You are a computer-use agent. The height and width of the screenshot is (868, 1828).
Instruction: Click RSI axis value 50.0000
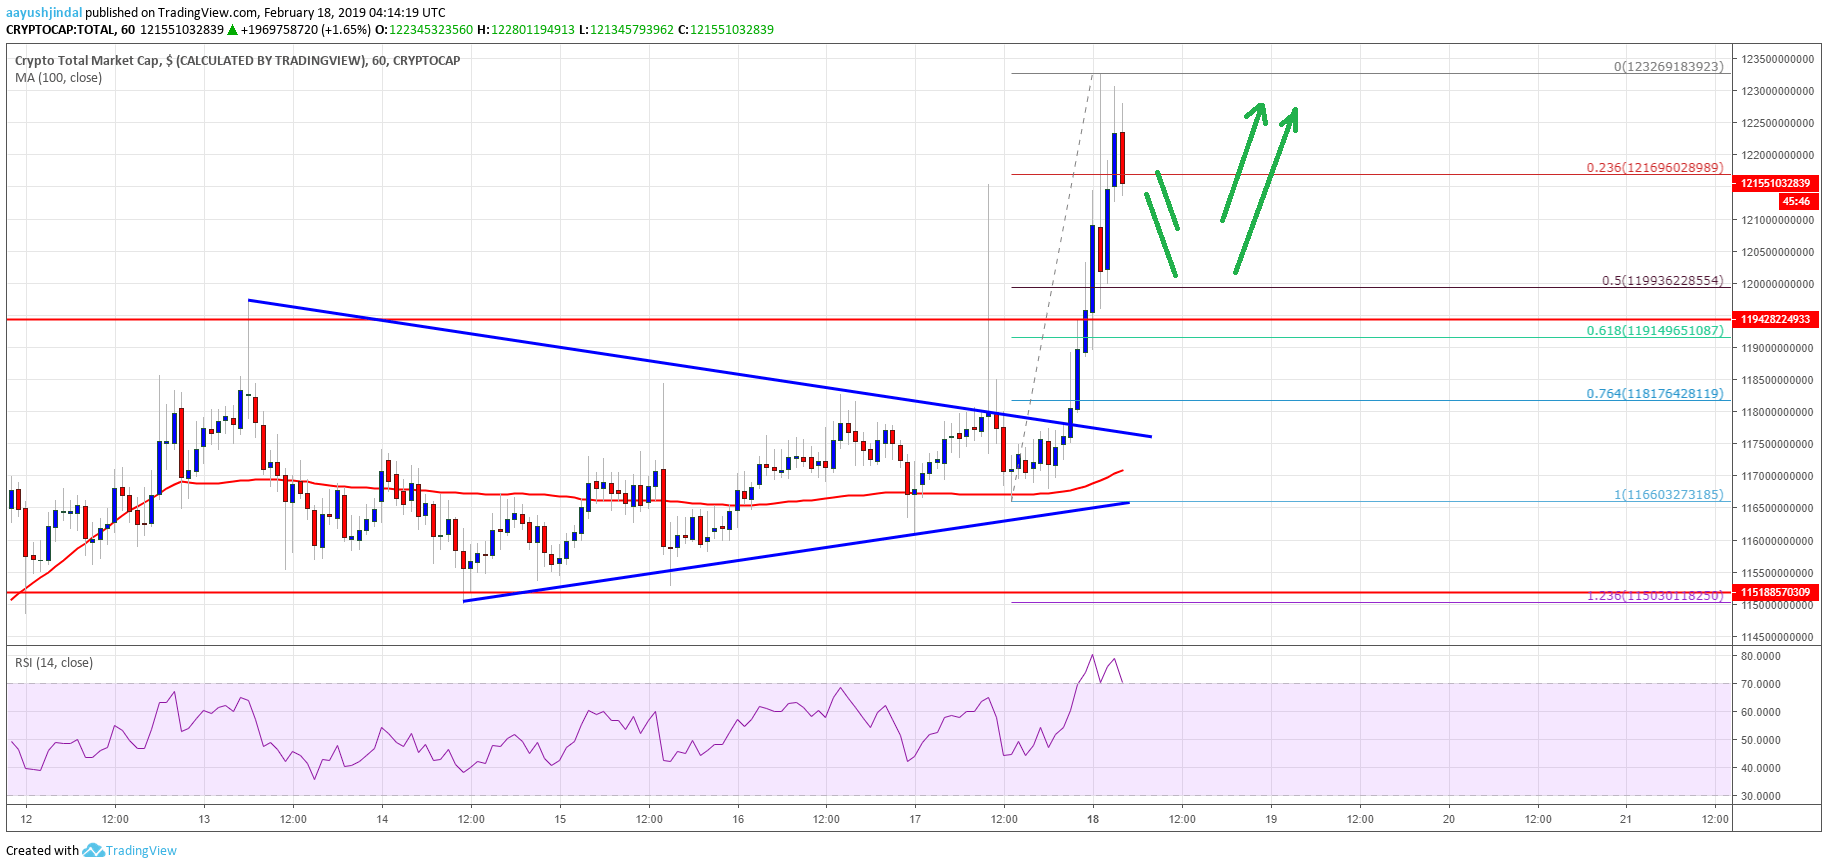1761,740
